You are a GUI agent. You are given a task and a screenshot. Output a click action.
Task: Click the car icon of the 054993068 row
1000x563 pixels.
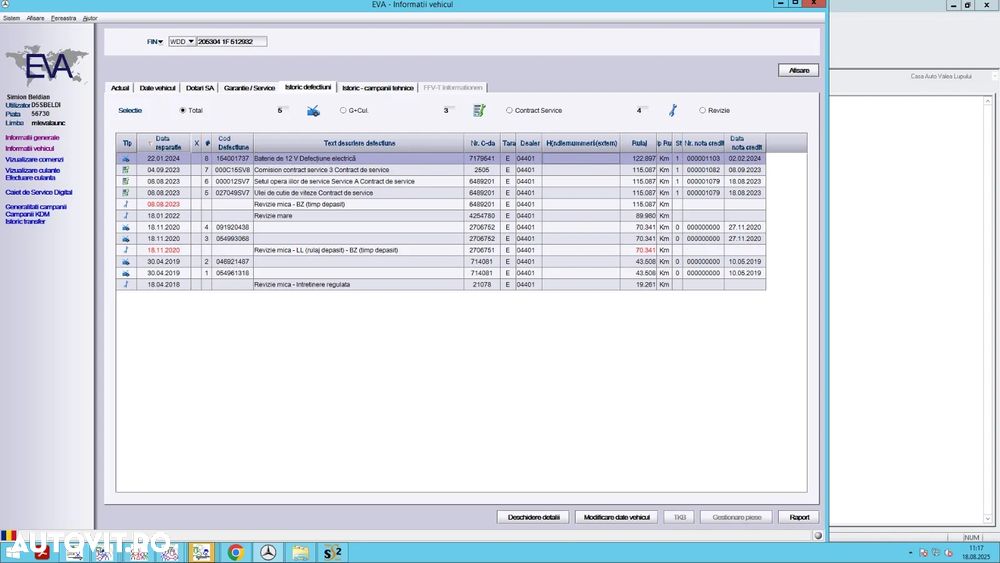(x=126, y=238)
